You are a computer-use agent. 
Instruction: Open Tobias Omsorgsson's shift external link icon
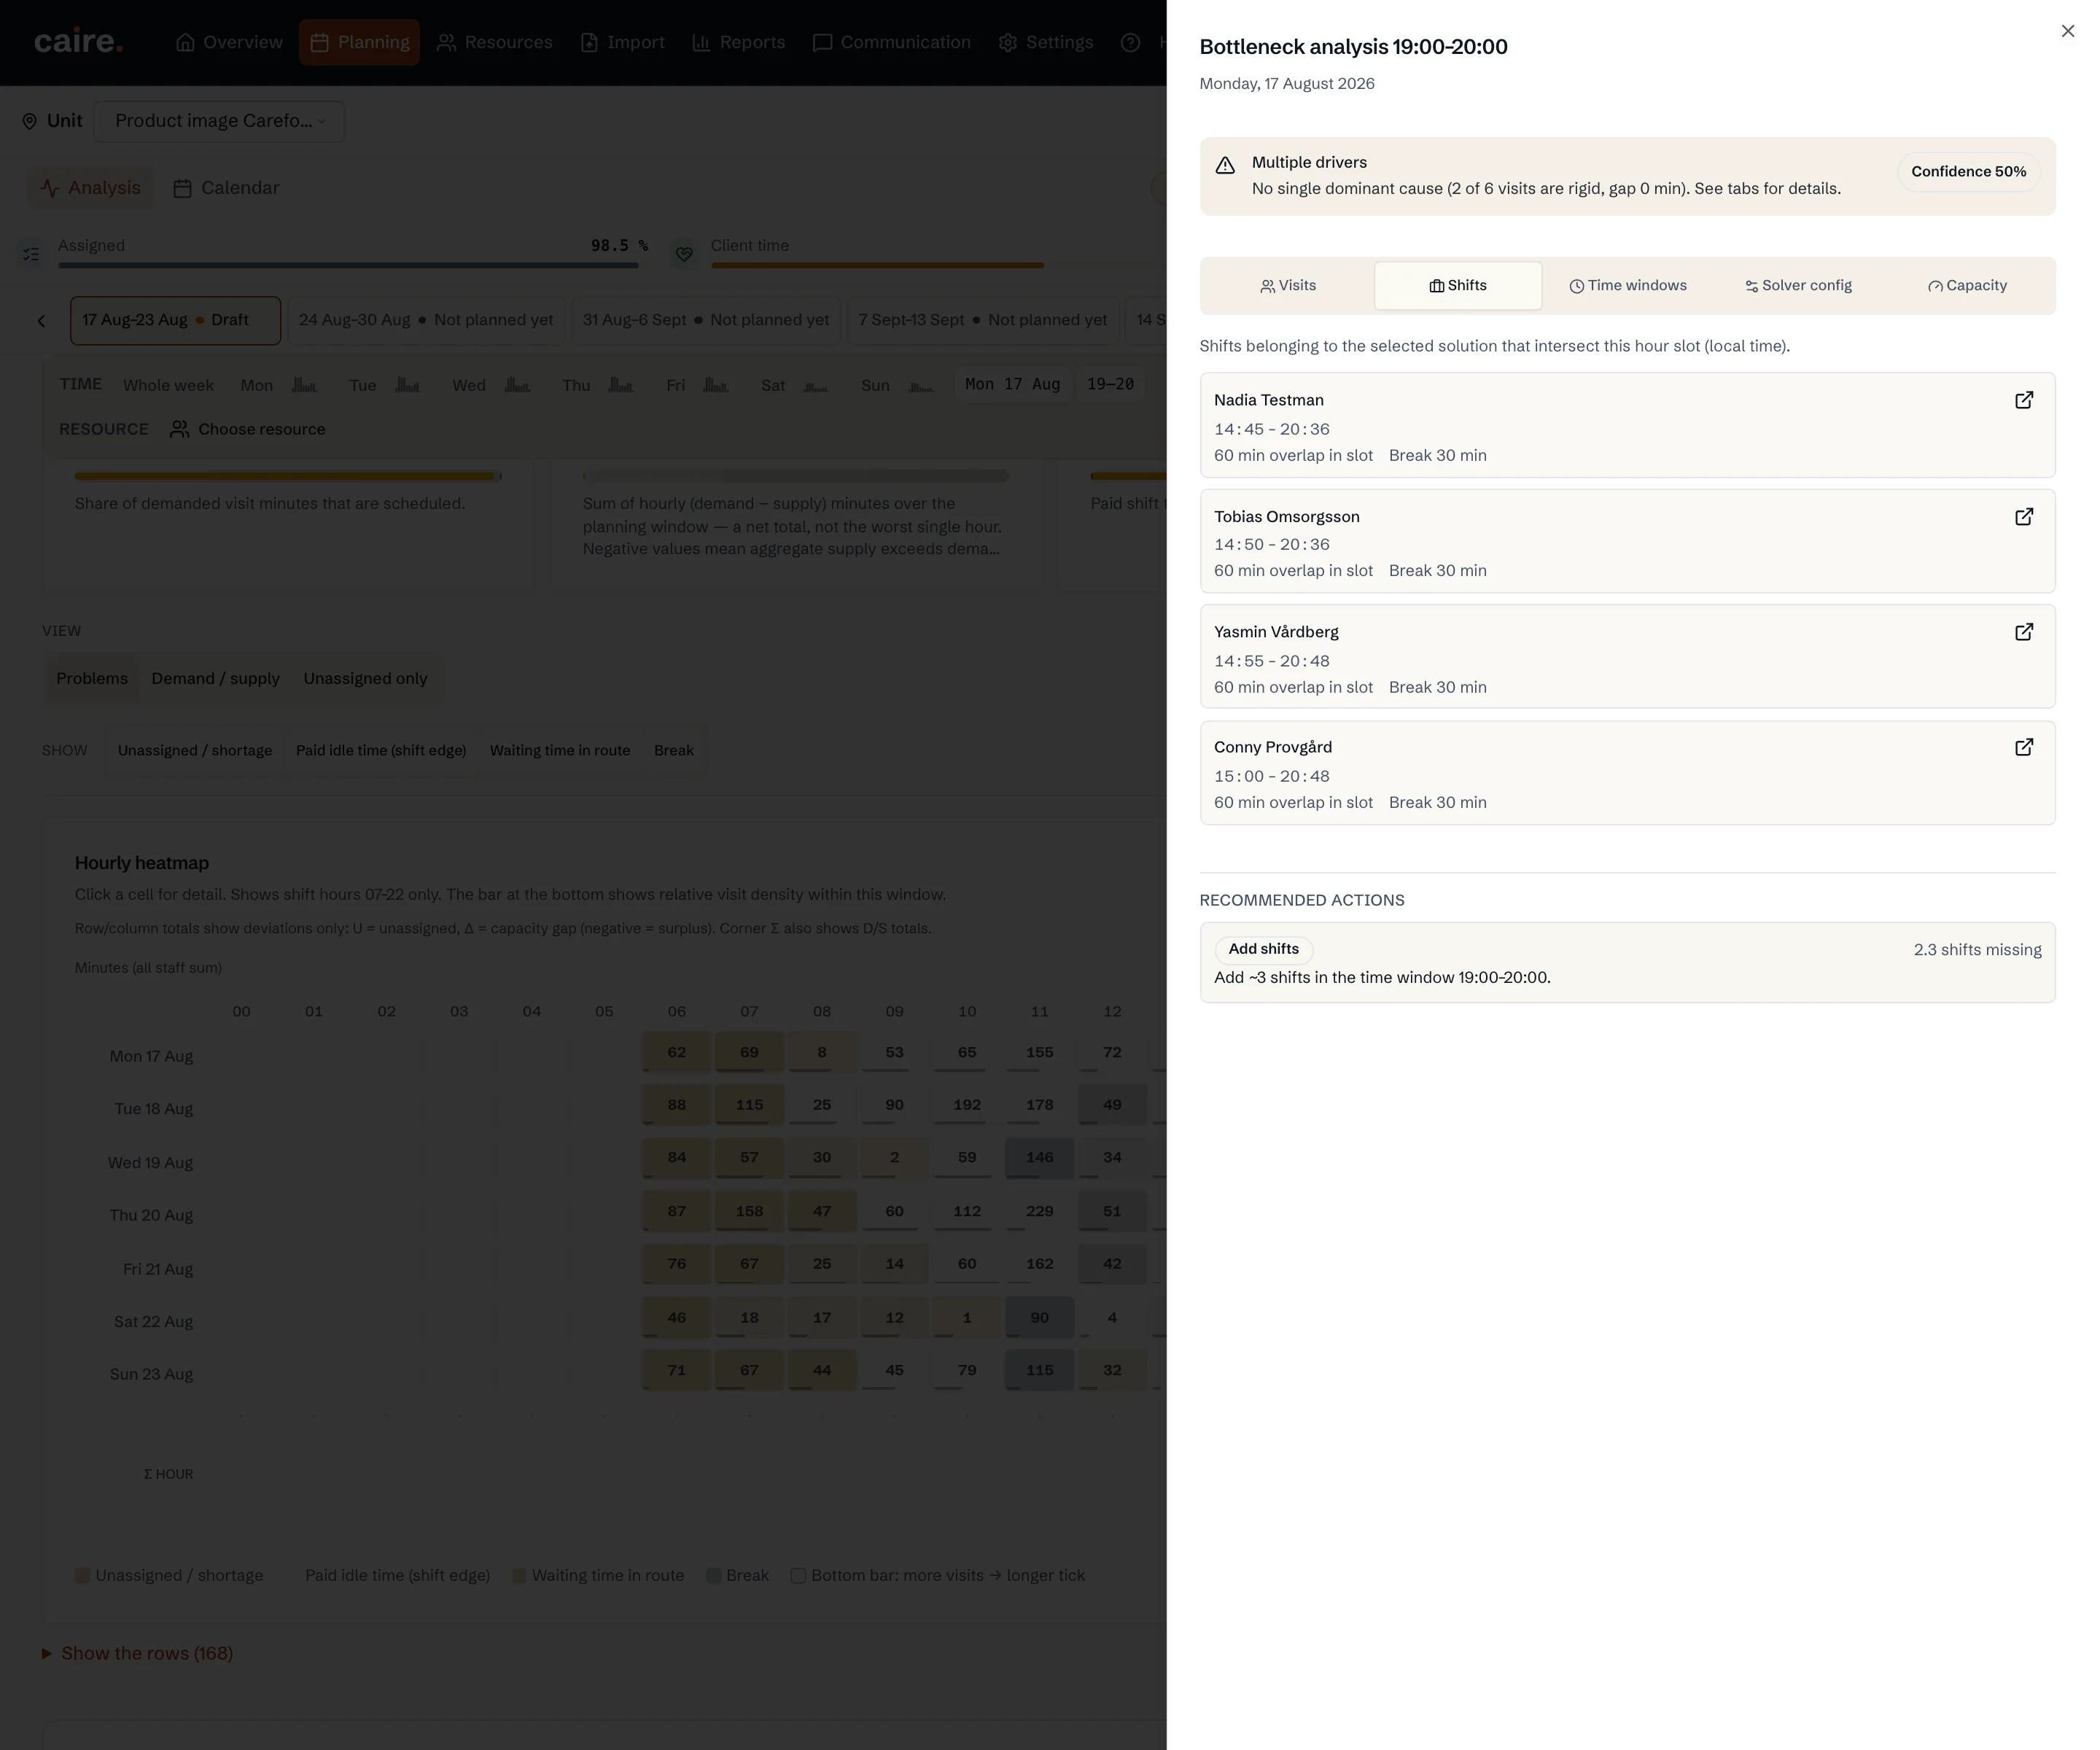tap(2023, 517)
